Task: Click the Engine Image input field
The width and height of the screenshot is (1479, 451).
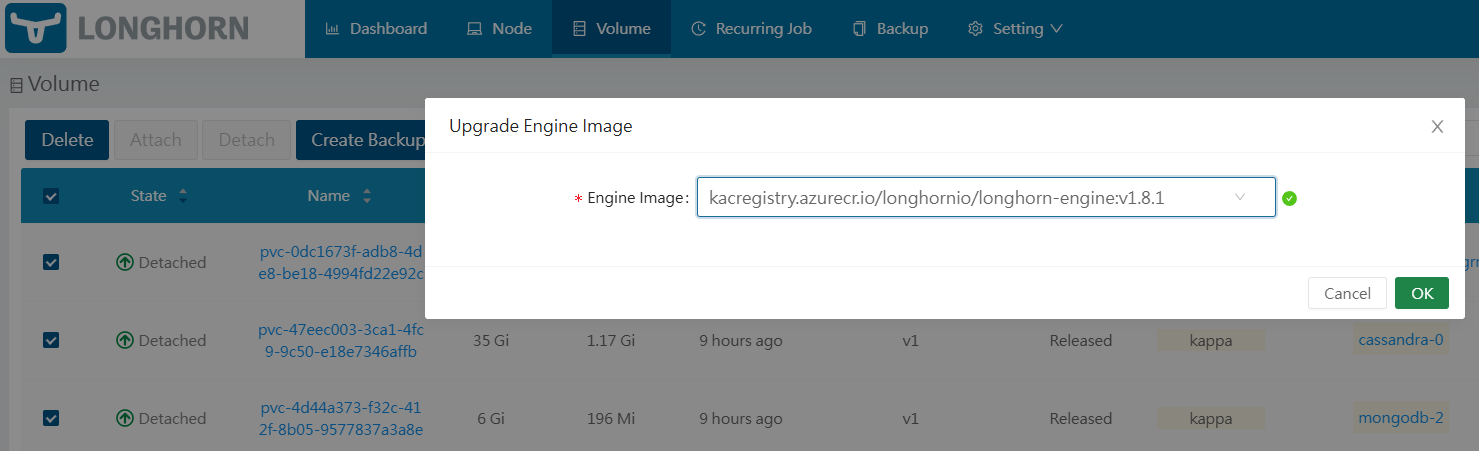Action: coord(960,198)
